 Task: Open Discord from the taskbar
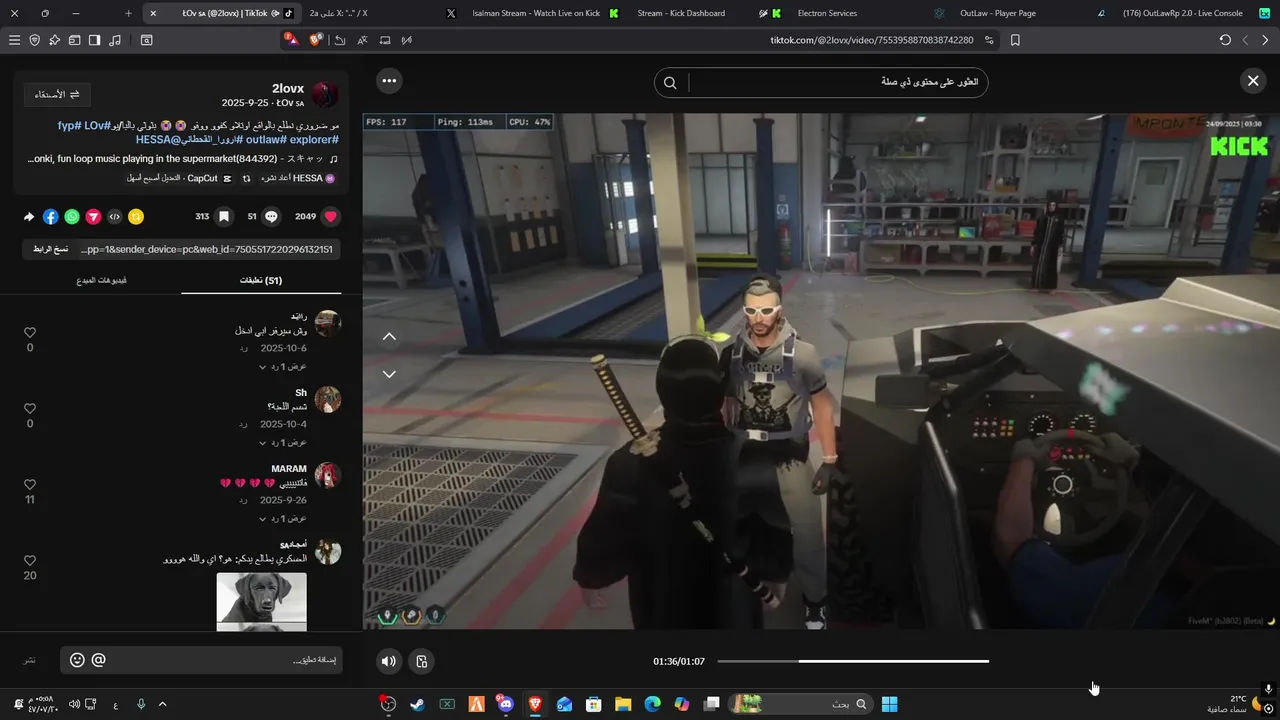pos(505,704)
